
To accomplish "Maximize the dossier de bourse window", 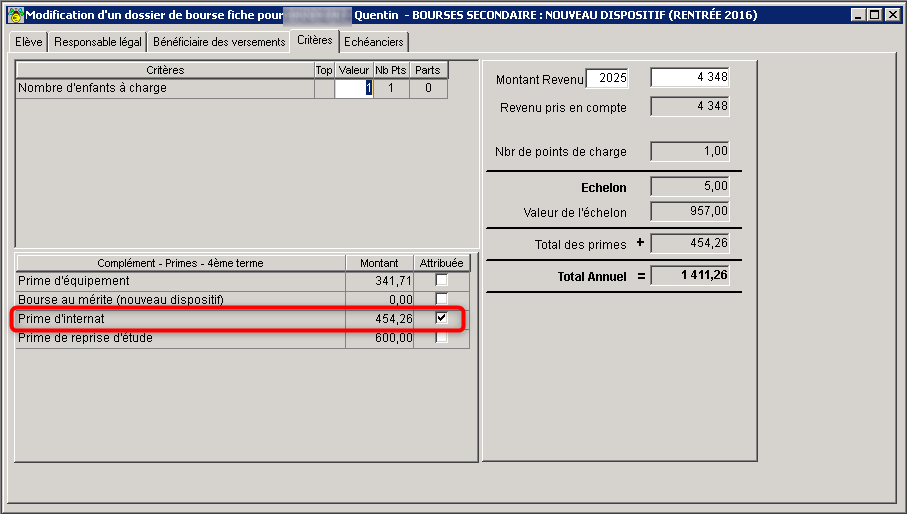I will pyautogui.click(x=875, y=15).
